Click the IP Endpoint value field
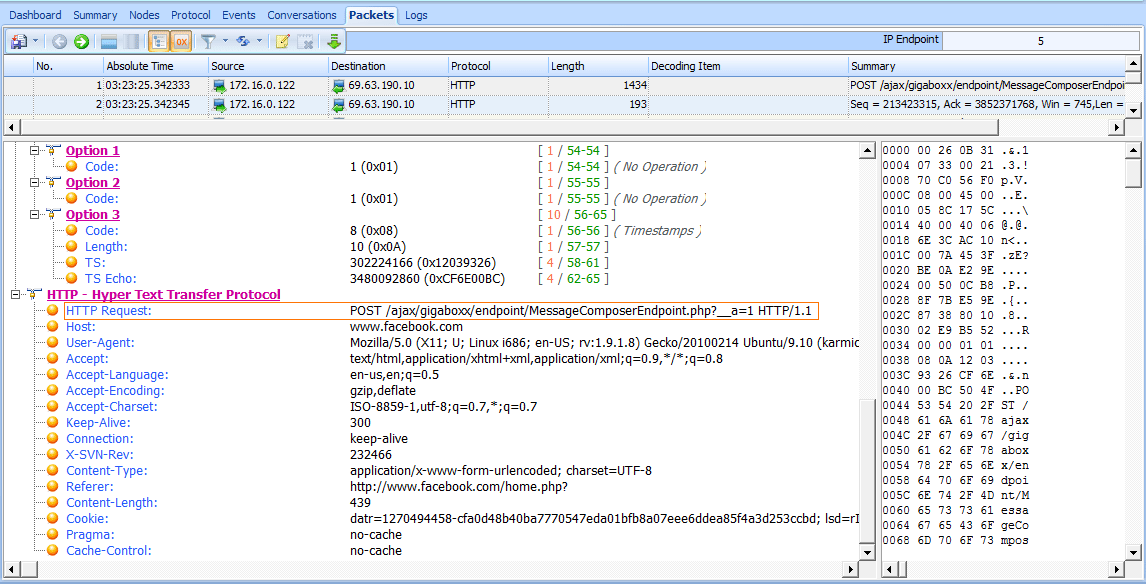The image size is (1146, 584). 1041,41
